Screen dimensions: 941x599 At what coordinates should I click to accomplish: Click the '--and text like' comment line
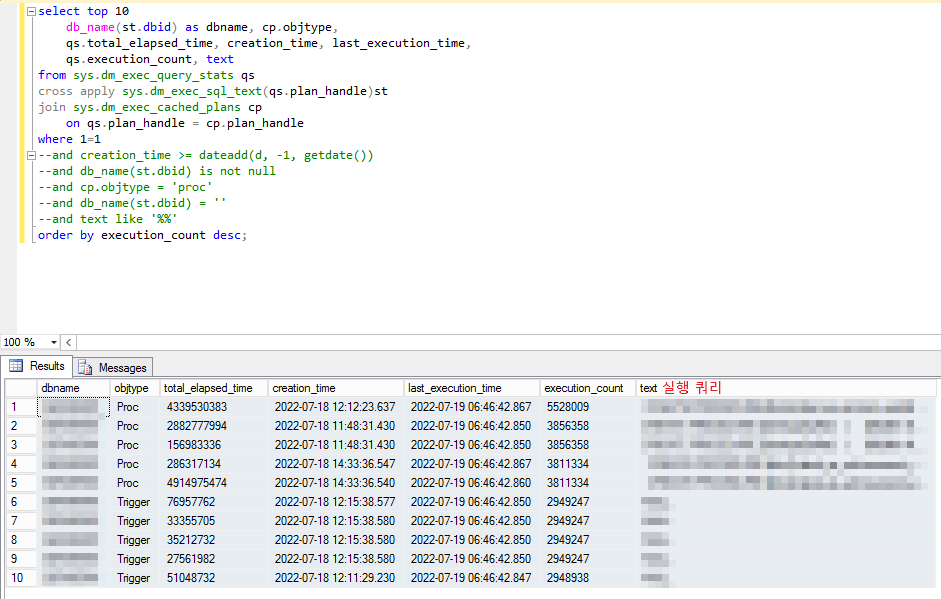pyautogui.click(x=107, y=219)
